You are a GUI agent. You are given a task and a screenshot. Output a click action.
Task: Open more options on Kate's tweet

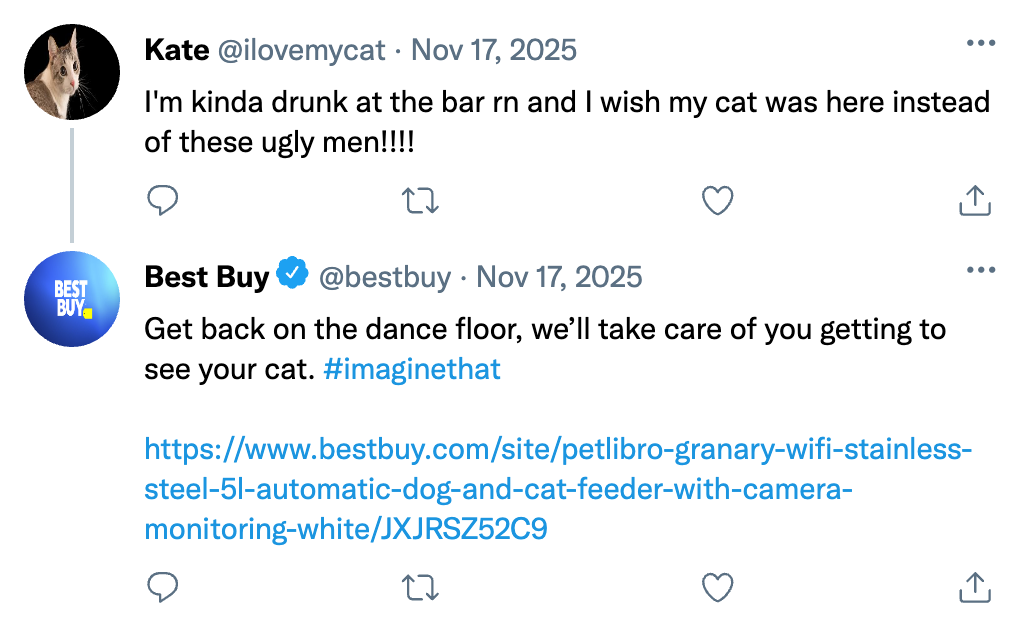click(980, 44)
